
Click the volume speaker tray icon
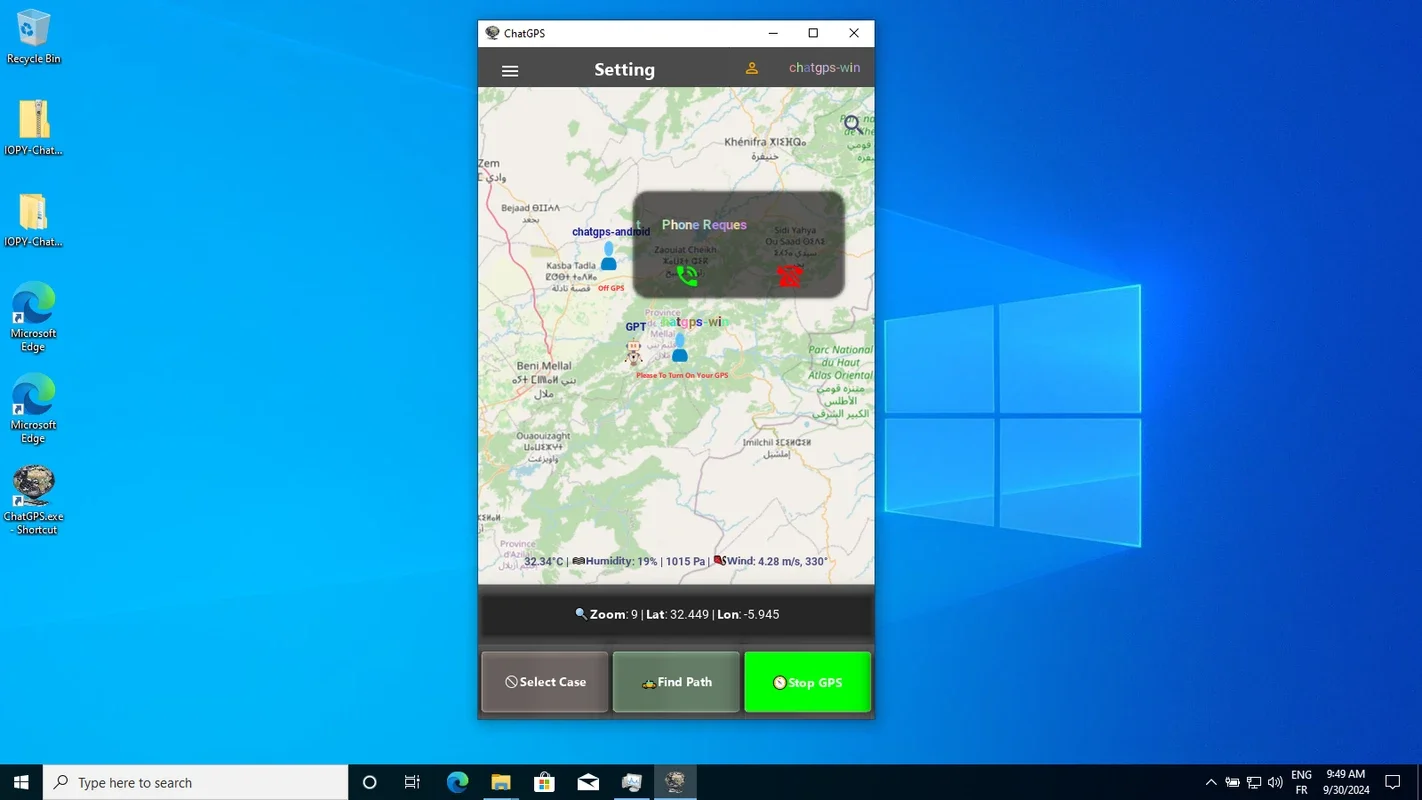pyautogui.click(x=1275, y=782)
